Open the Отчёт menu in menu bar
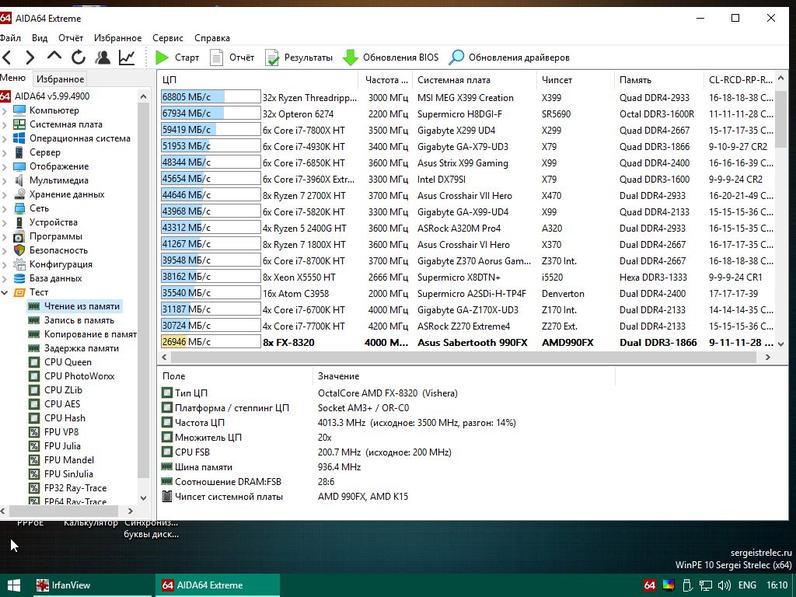796x597 pixels. point(71,38)
